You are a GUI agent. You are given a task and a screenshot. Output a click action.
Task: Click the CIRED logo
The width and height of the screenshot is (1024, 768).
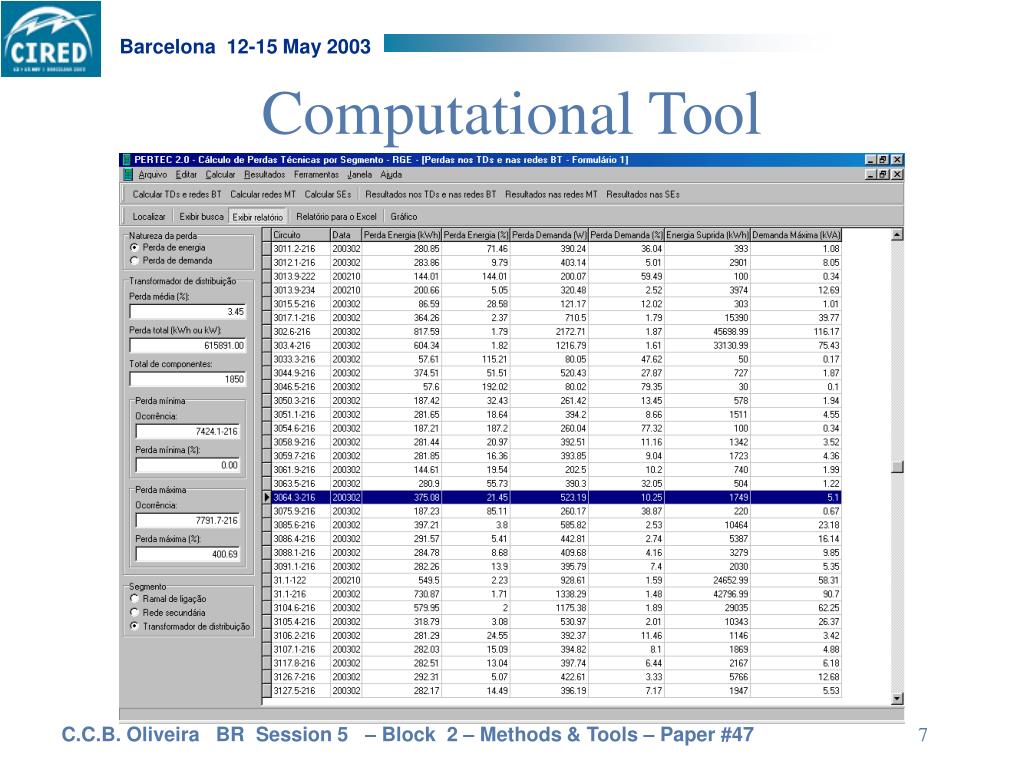point(50,40)
